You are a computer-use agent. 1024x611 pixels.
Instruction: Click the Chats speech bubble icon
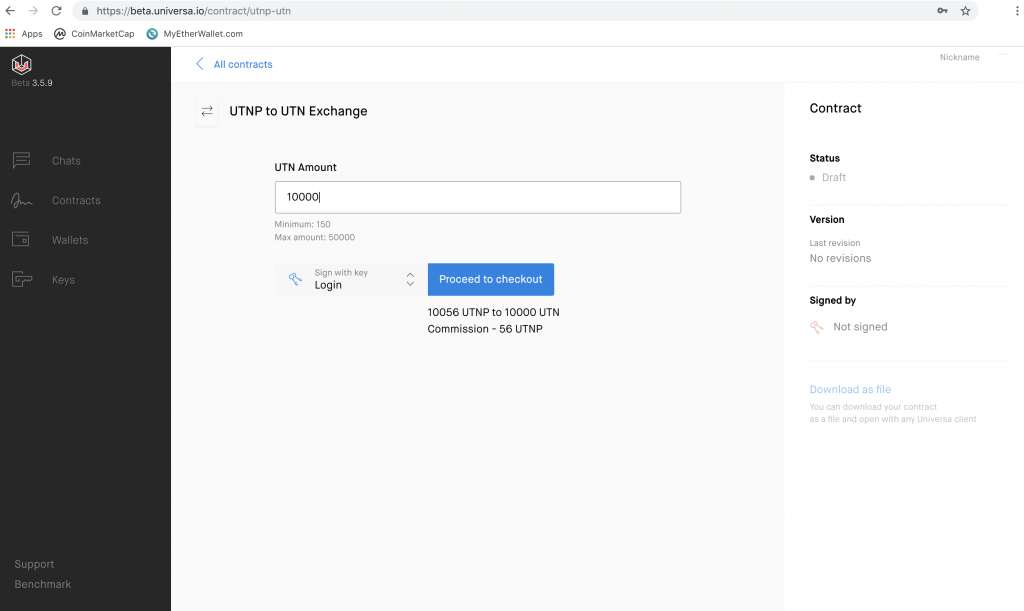22,160
